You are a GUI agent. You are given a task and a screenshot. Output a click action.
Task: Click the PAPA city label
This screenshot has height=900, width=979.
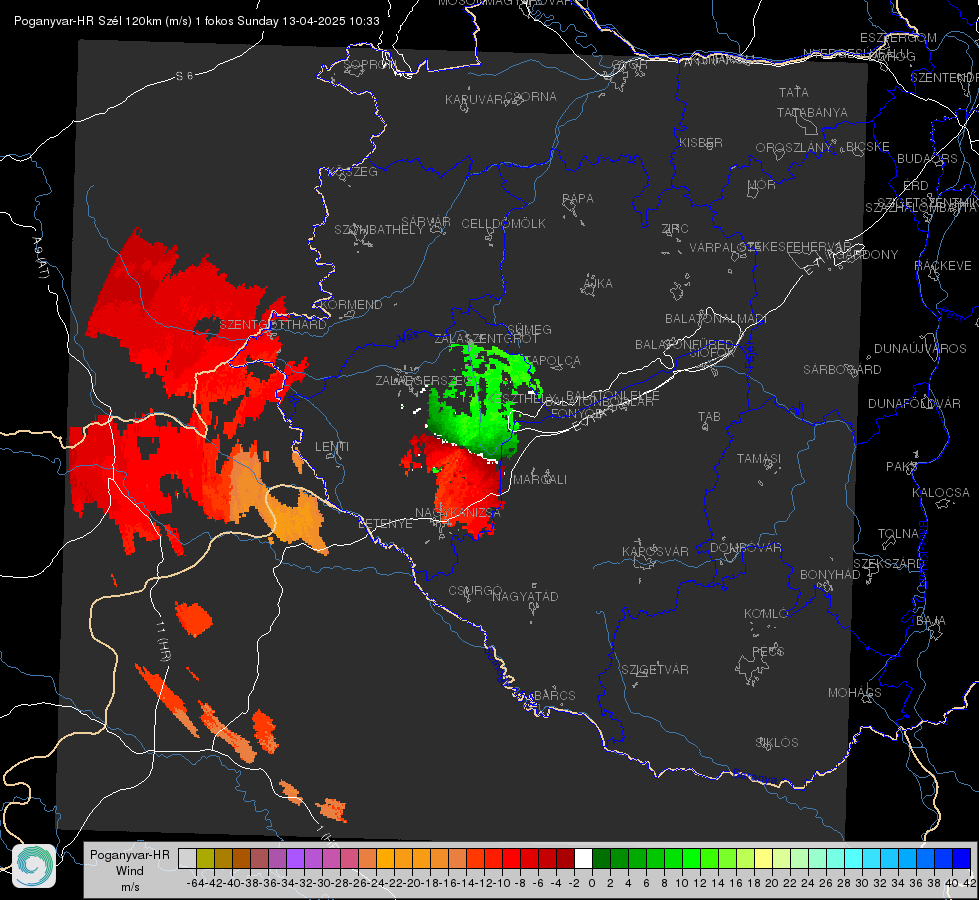[x=578, y=199]
